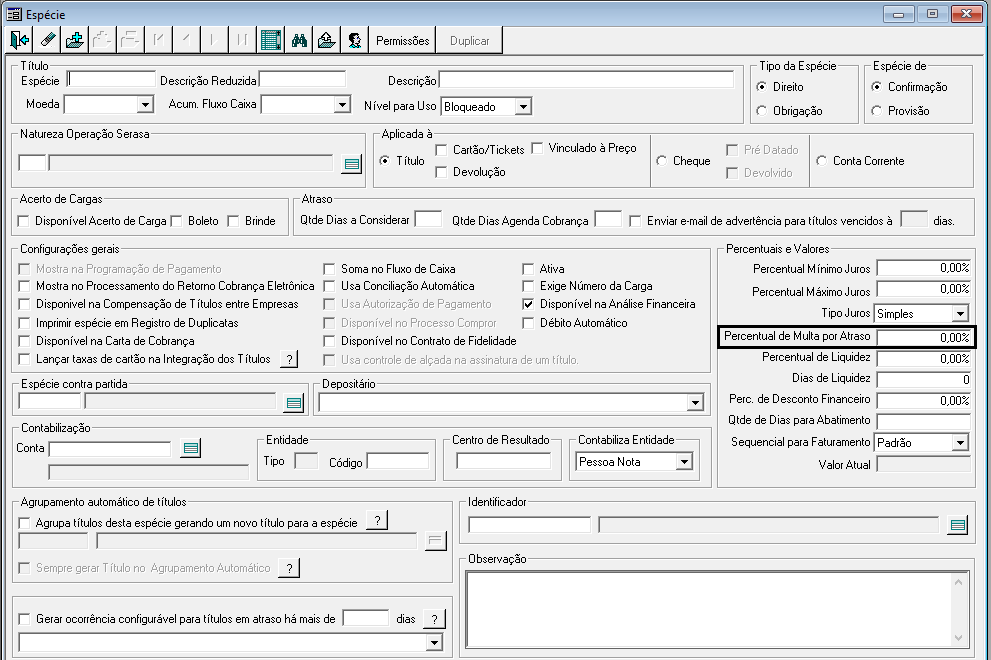
Task: Click help button beside Lançar taxas de cartão
Action: [289, 360]
